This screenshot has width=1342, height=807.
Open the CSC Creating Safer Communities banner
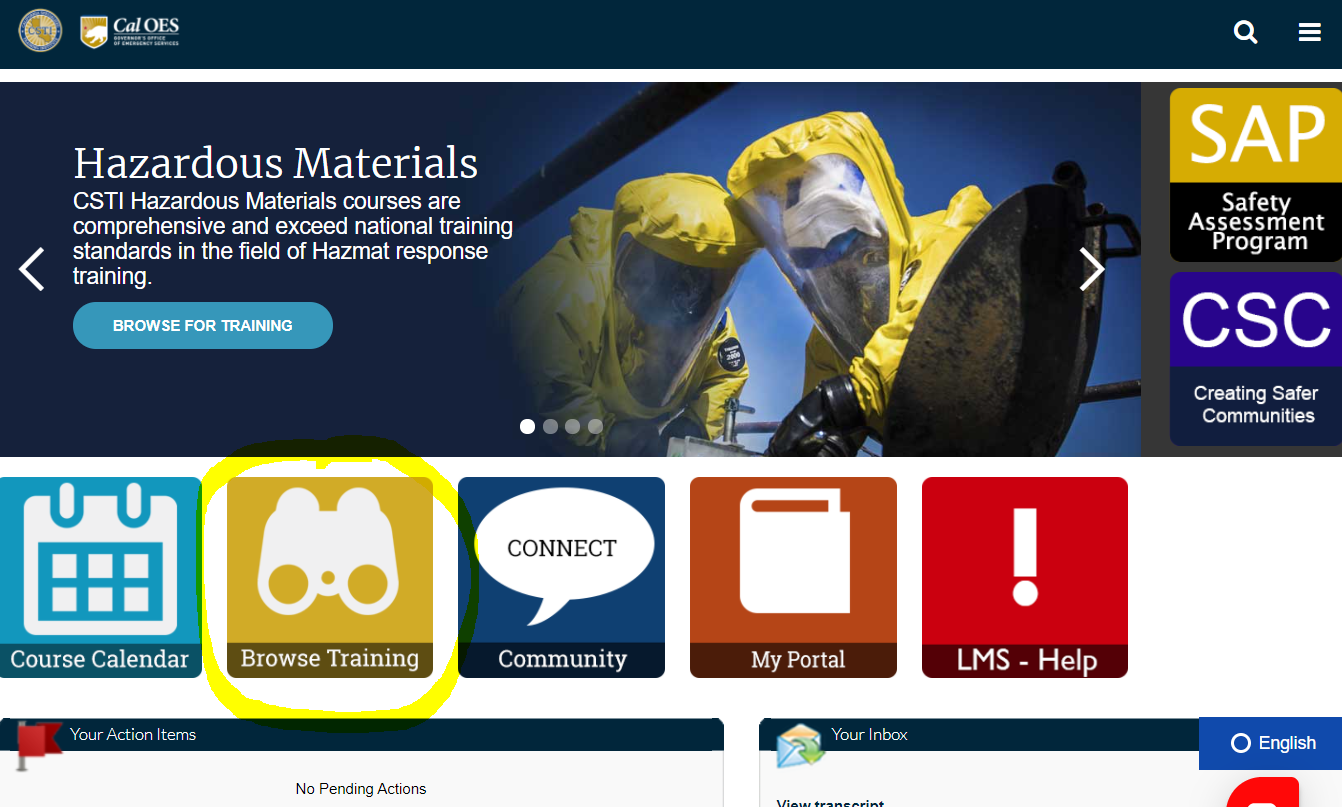(x=1256, y=359)
